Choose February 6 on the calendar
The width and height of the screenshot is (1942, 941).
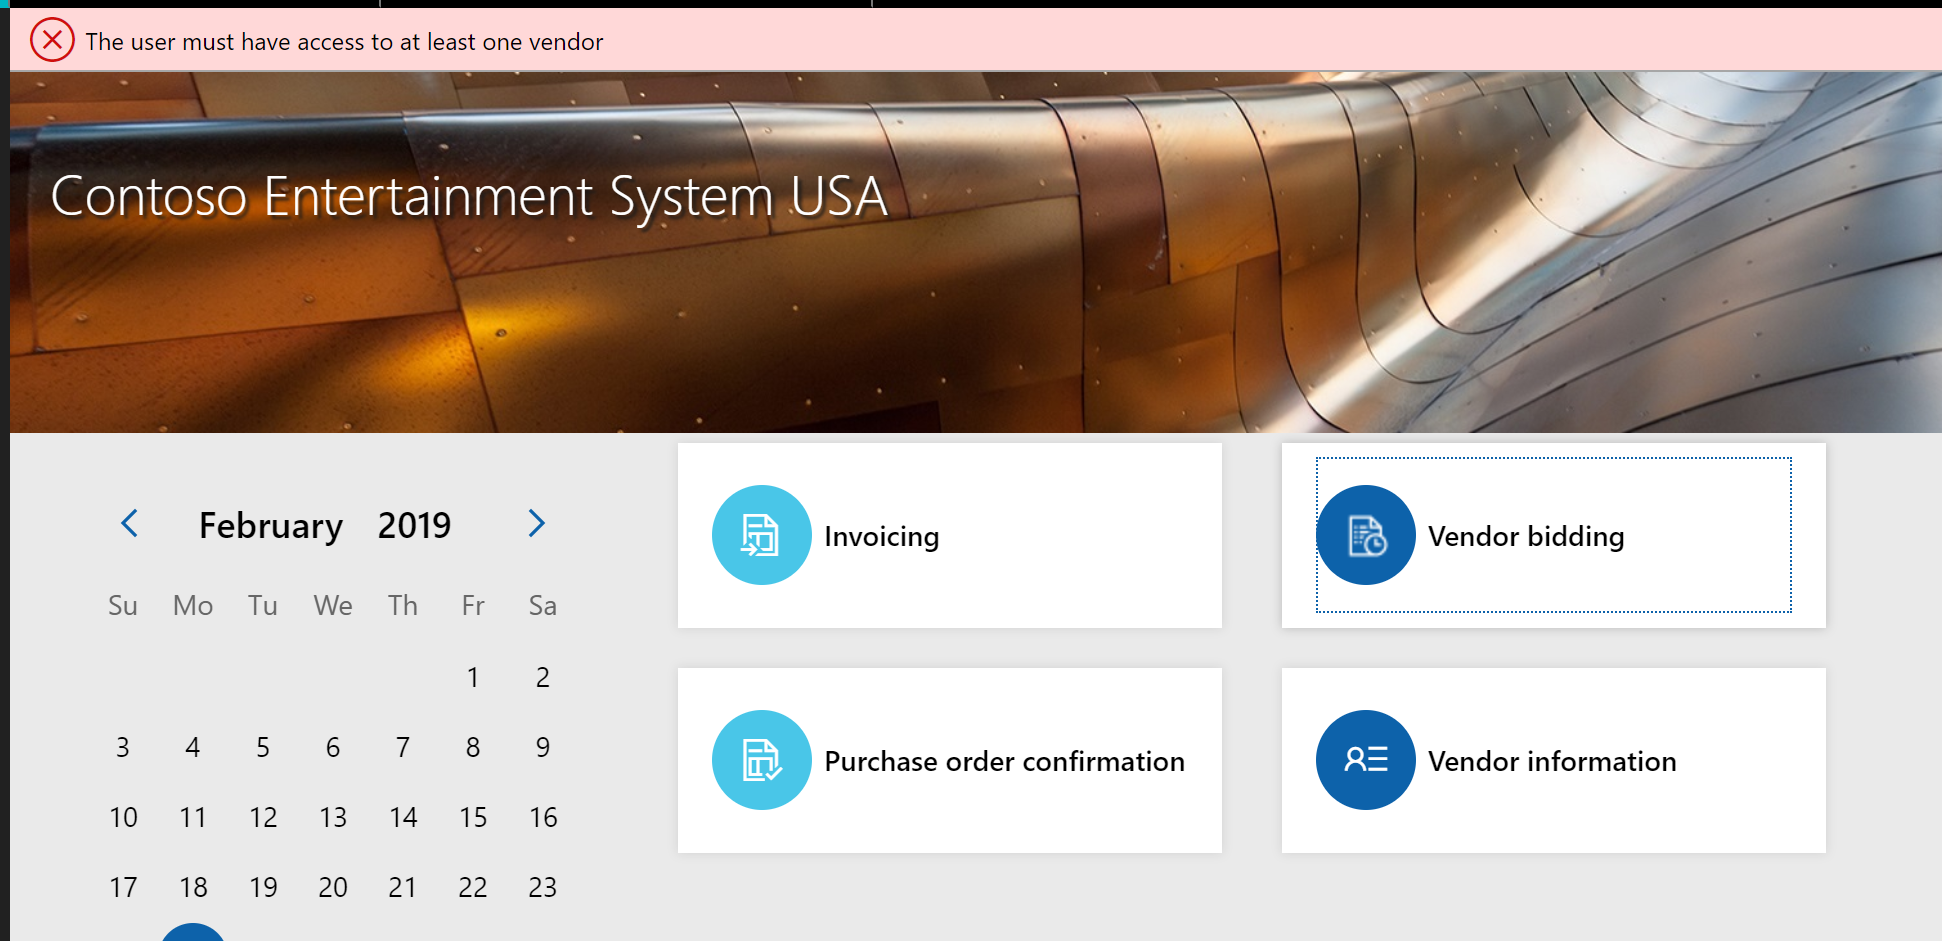point(333,748)
